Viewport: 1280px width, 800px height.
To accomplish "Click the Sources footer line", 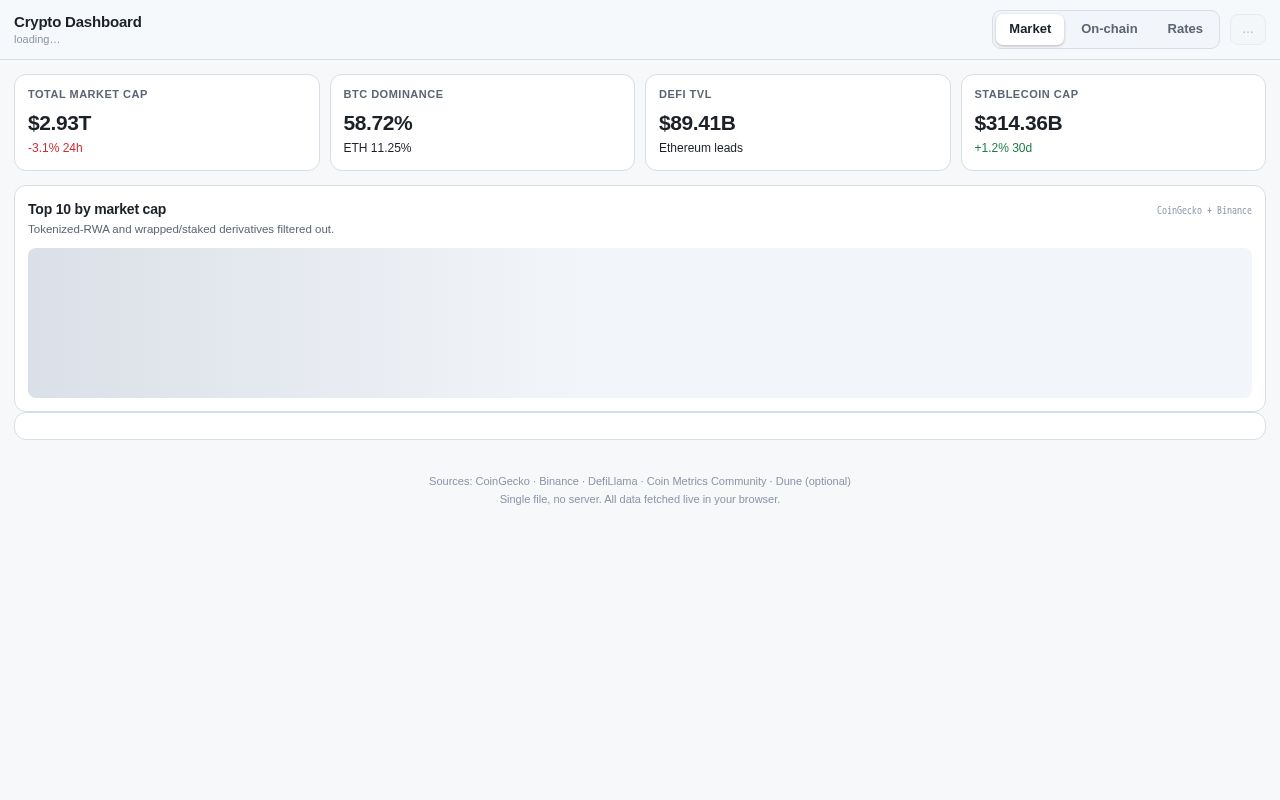I will (x=640, y=481).
